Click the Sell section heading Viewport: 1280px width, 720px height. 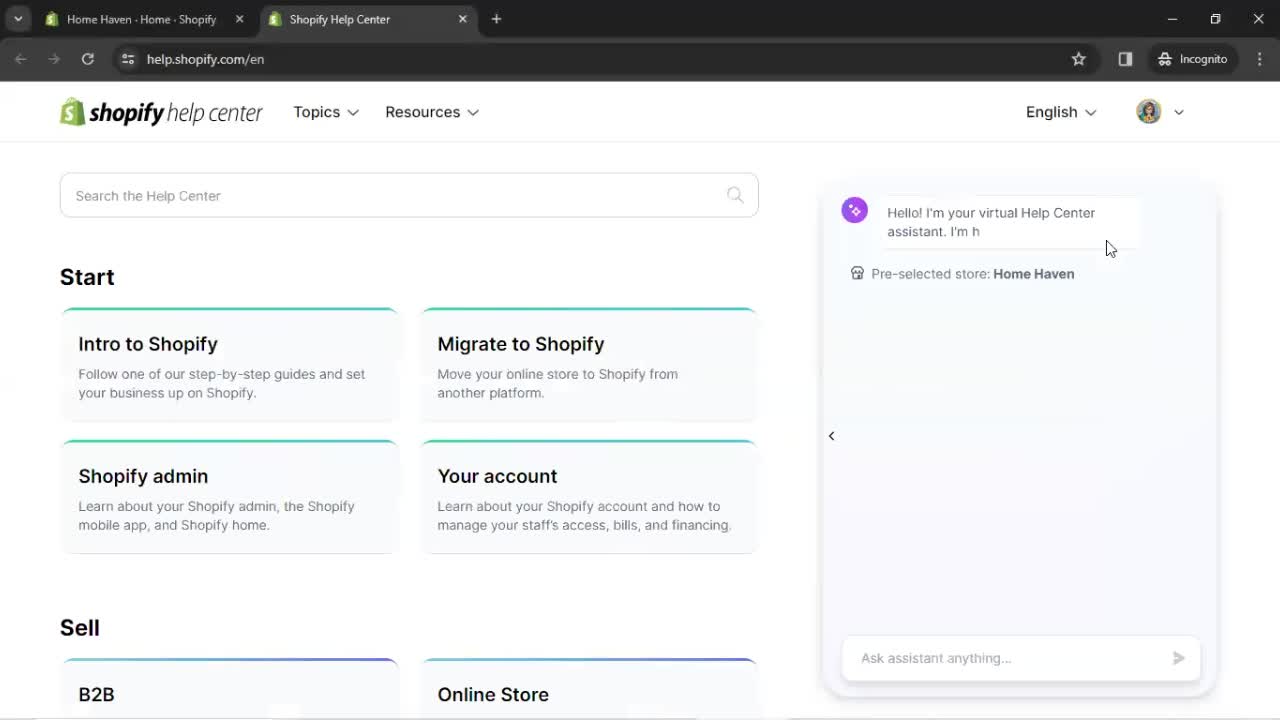80,628
